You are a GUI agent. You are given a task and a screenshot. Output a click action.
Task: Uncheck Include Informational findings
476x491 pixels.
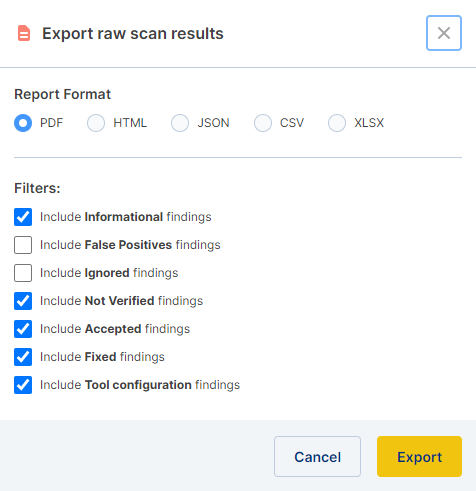click(23, 217)
